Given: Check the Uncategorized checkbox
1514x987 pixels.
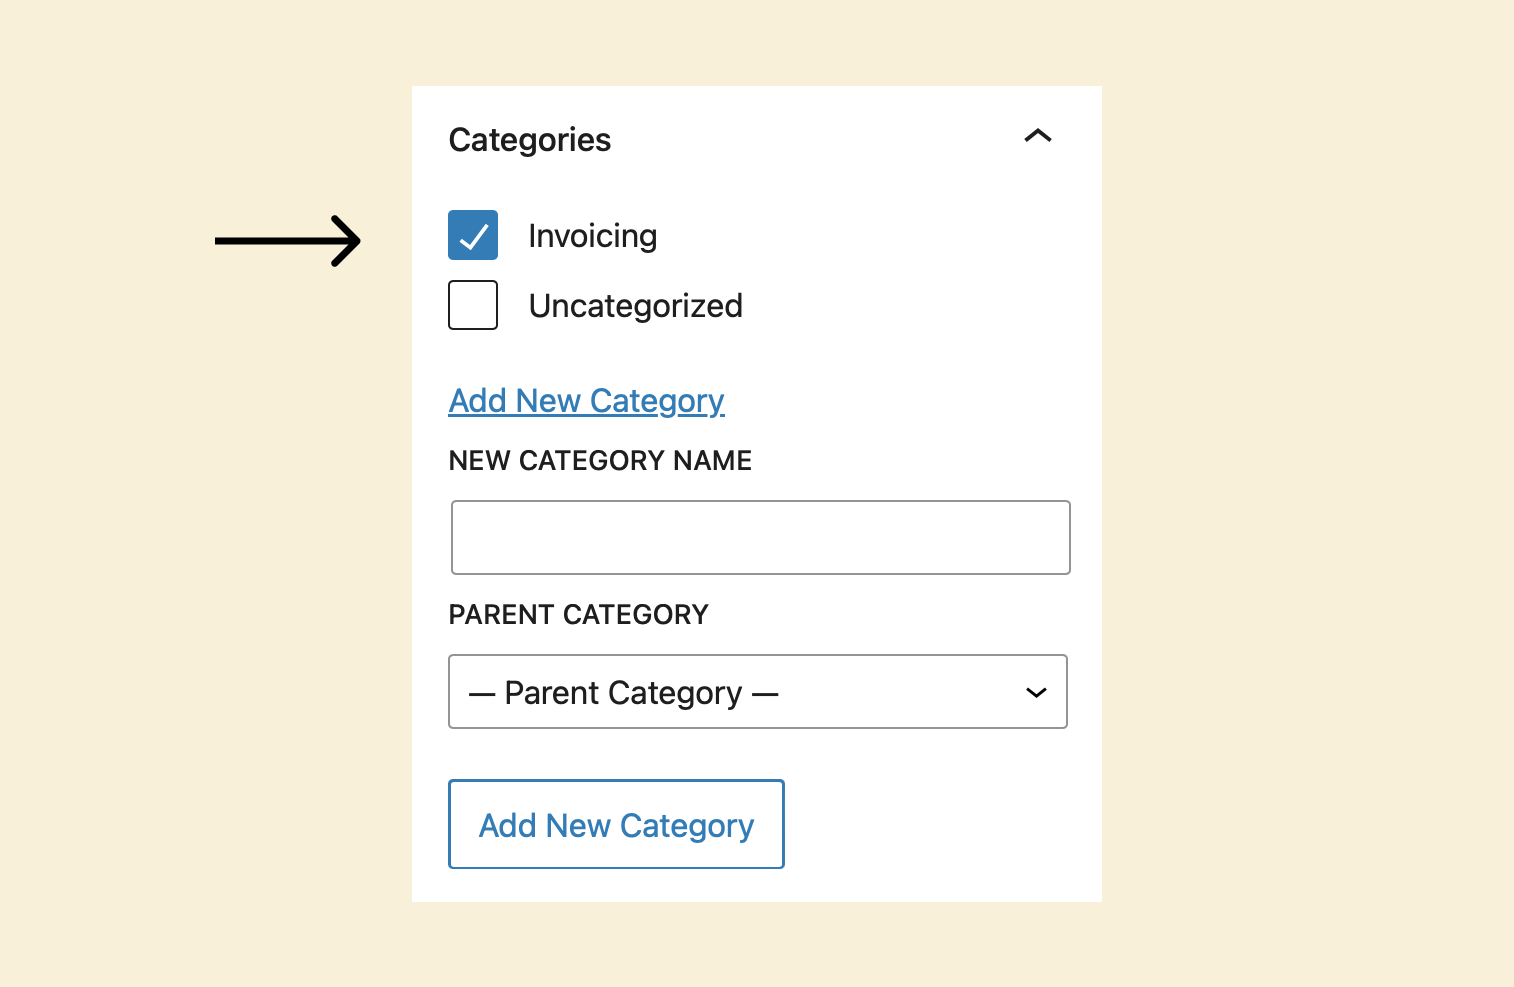Looking at the screenshot, I should [x=473, y=305].
